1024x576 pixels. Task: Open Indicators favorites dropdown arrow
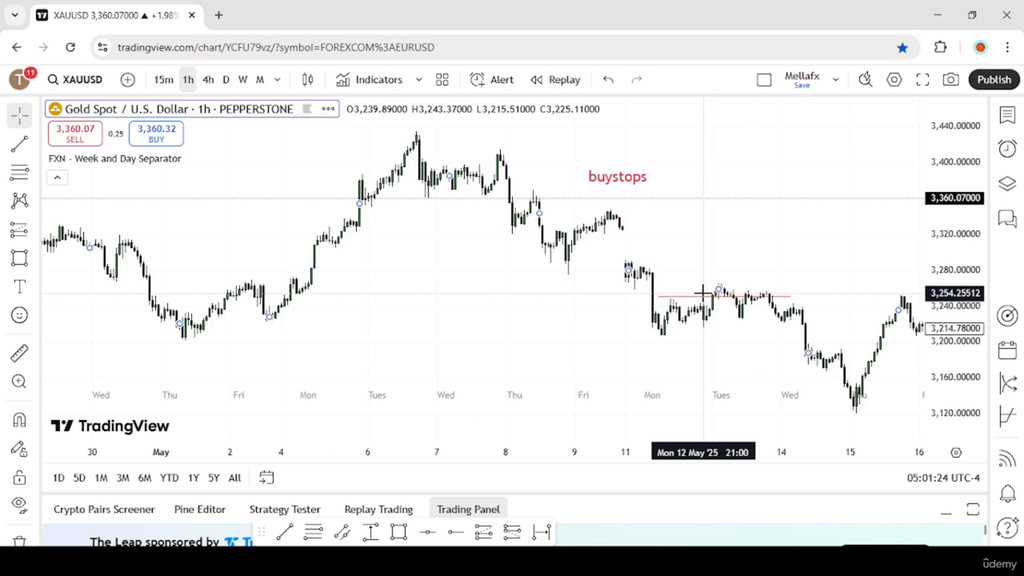point(419,80)
